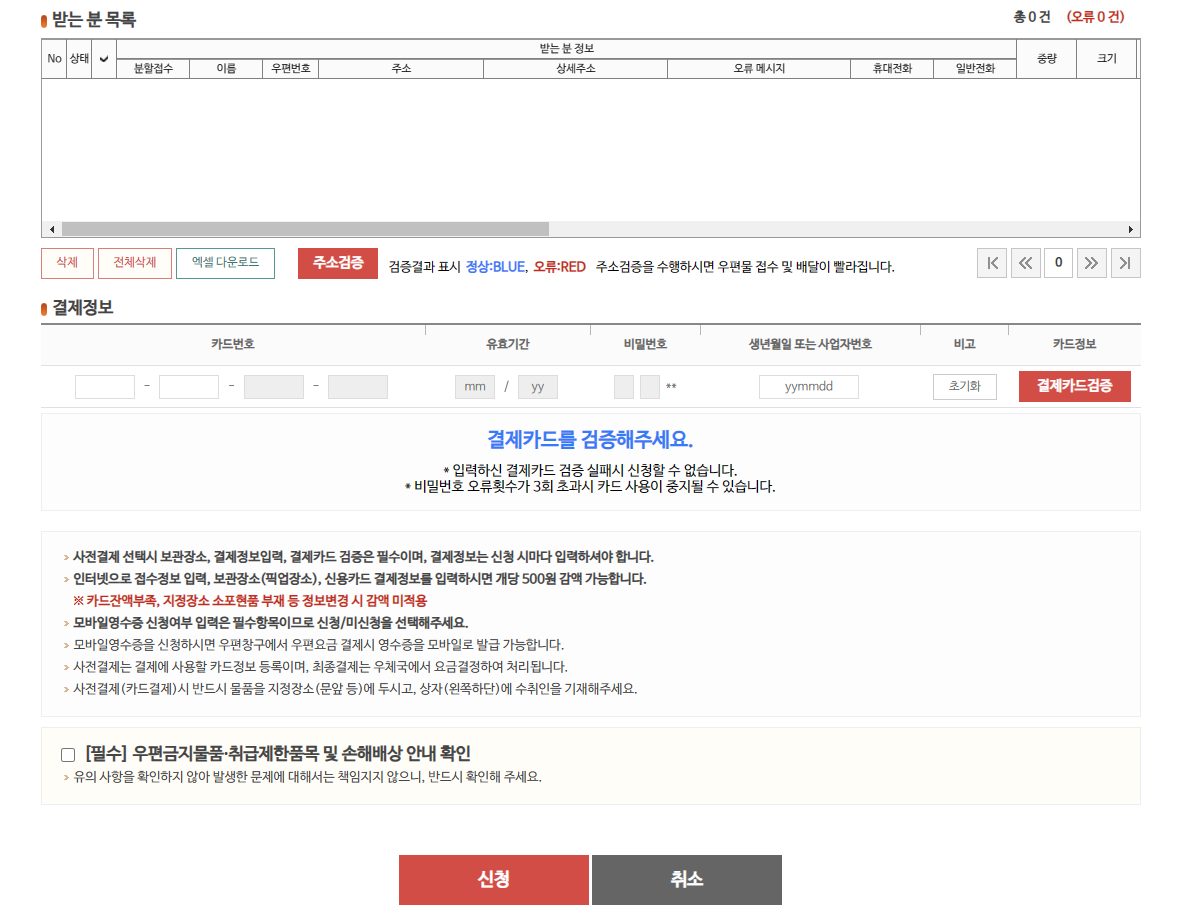Viewport: 1179px width, 913px height.
Task: Click the first card number input field
Action: [x=104, y=386]
